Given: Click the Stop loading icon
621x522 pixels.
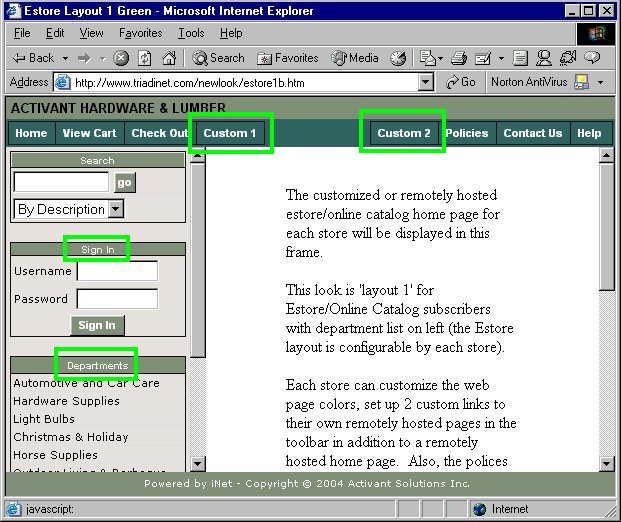Looking at the screenshot, I should pyautogui.click(x=121, y=58).
